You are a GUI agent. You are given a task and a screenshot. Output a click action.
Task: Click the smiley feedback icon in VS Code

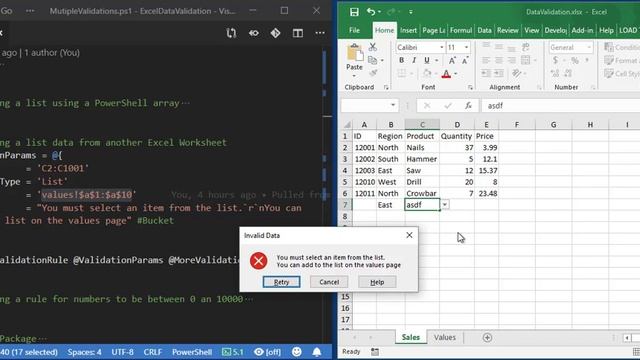pos(297,352)
